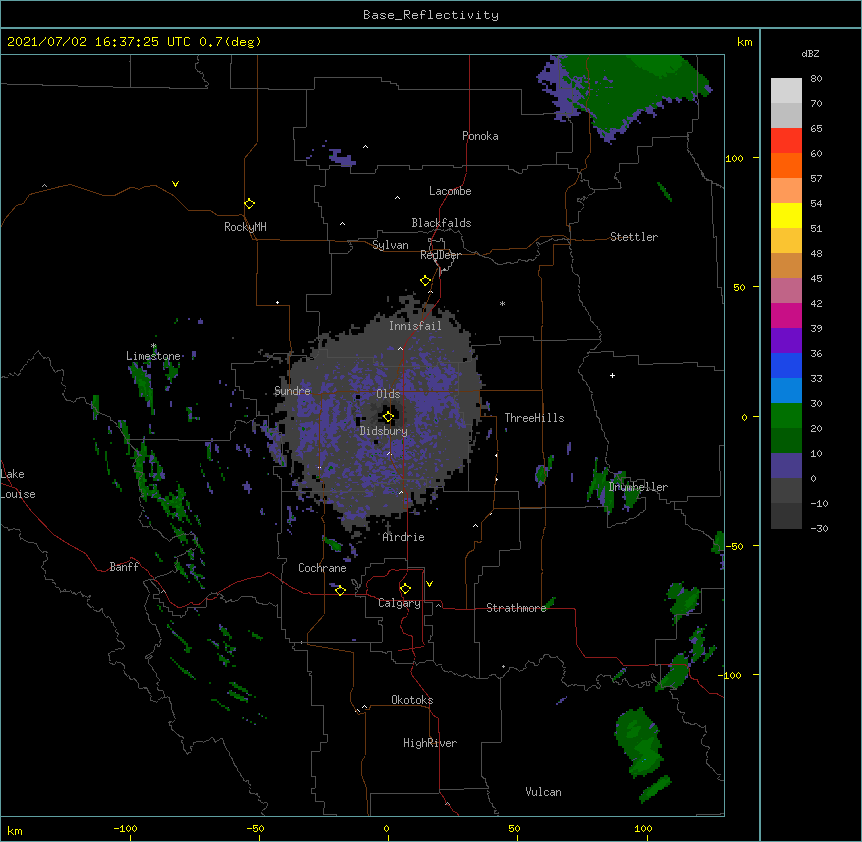Click the Sundre label
Viewport: 862px width, 842px height.
292,391
